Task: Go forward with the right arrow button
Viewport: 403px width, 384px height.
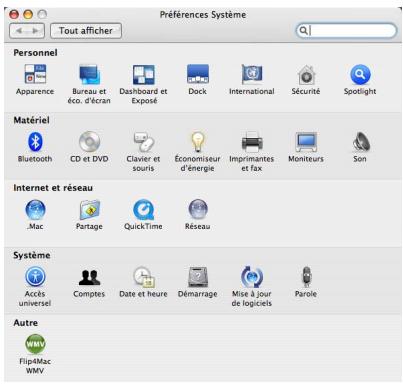Action: coord(36,31)
